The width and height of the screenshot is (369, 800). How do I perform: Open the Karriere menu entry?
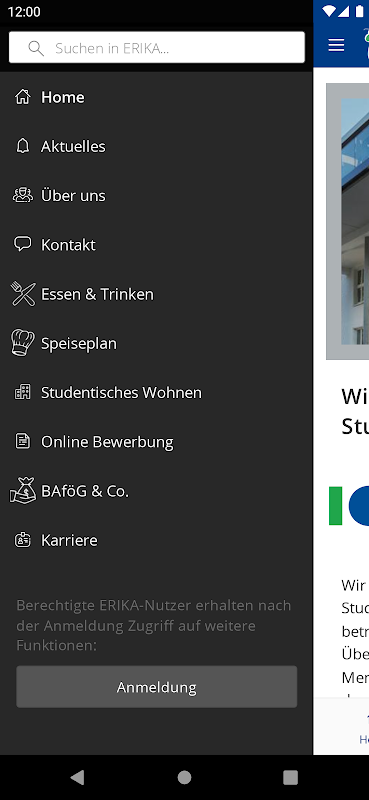(x=156, y=540)
